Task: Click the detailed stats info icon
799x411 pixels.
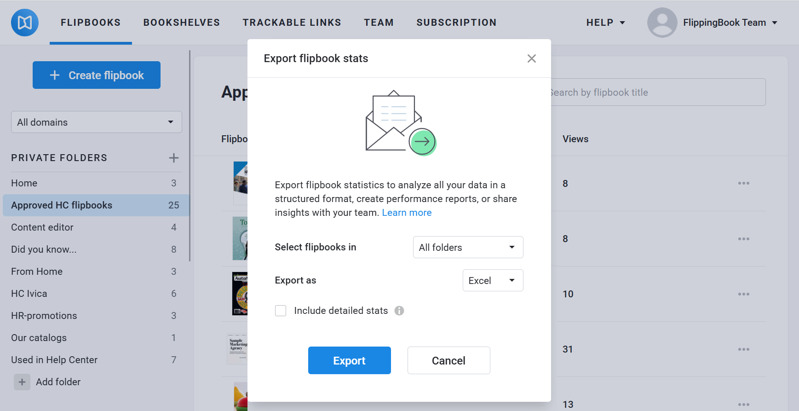Action: pyautogui.click(x=399, y=311)
